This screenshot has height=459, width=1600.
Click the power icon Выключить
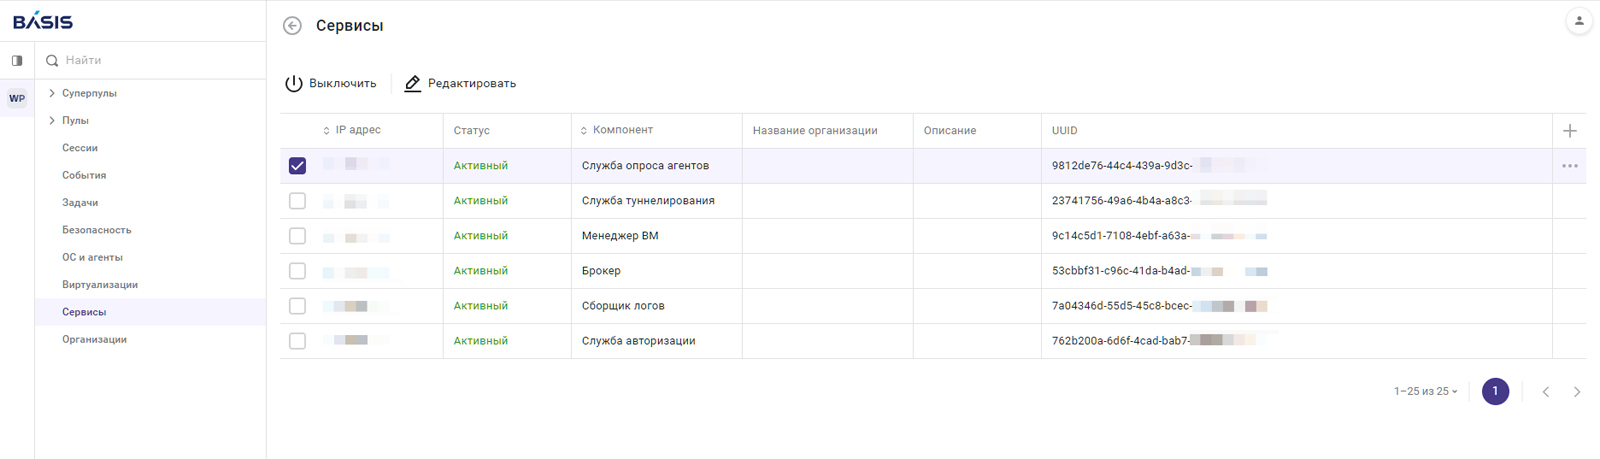point(294,84)
